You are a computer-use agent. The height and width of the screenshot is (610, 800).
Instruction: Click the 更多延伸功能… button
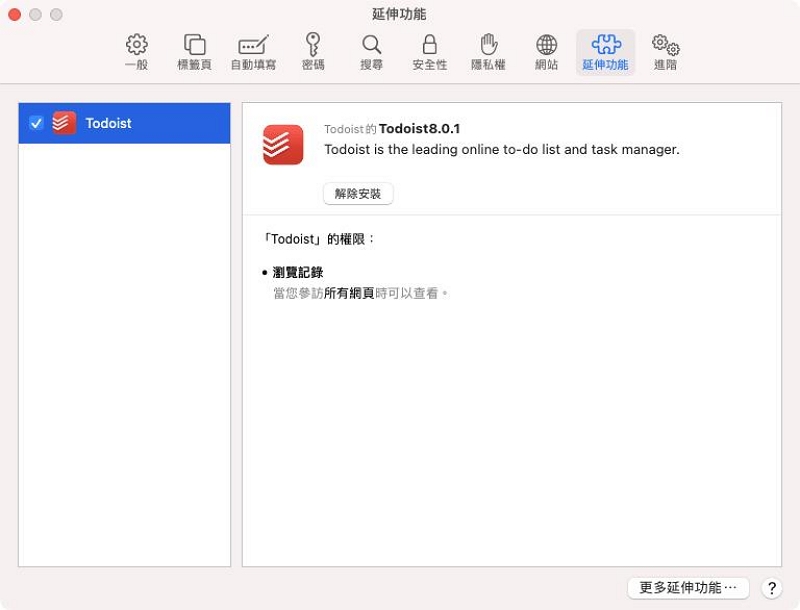coord(688,588)
